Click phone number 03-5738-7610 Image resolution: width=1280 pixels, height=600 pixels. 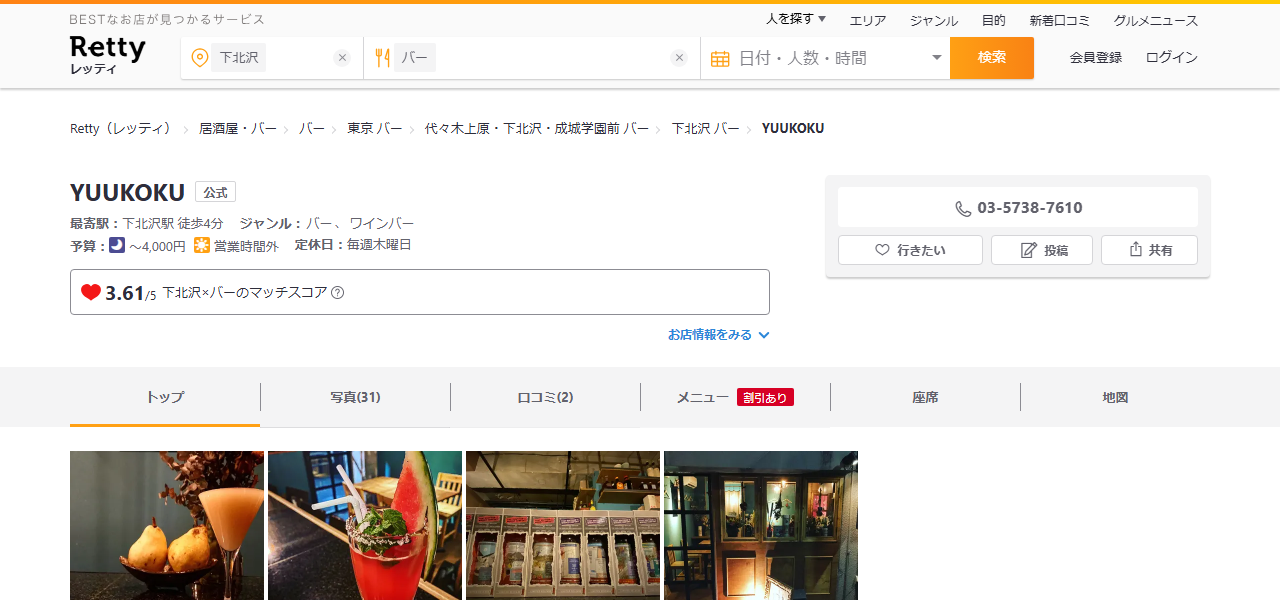[1018, 208]
